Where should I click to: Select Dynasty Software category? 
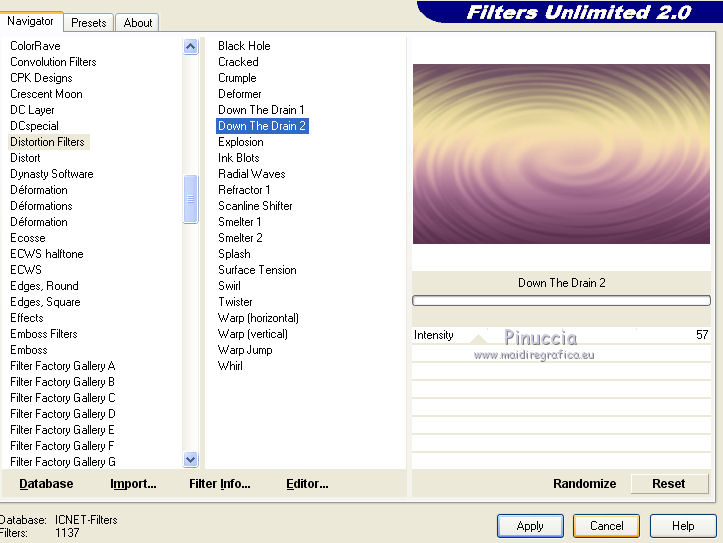click(x=52, y=174)
